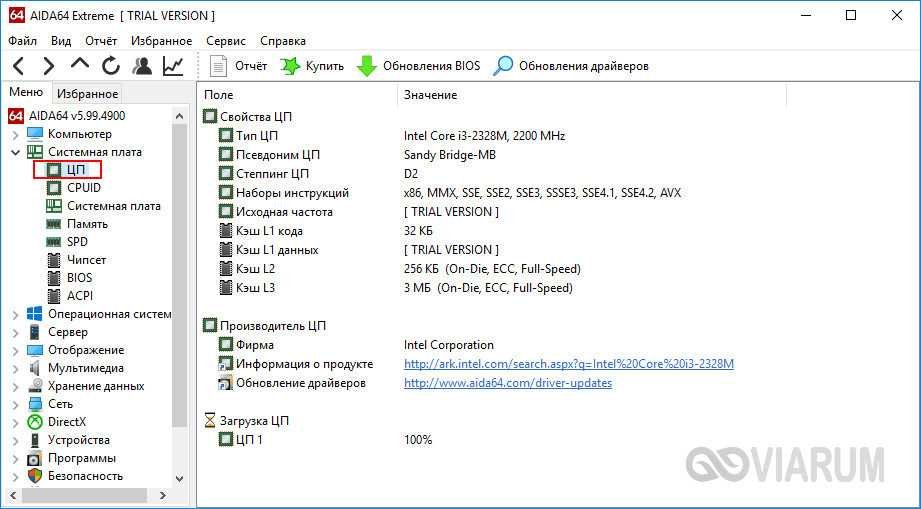
Task: Click the Отчёт report button
Action: (x=240, y=66)
